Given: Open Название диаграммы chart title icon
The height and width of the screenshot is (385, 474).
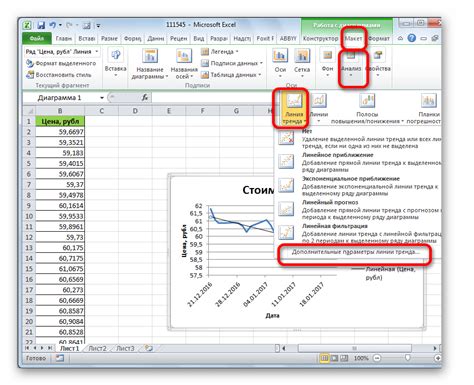Looking at the screenshot, I should point(150,56).
